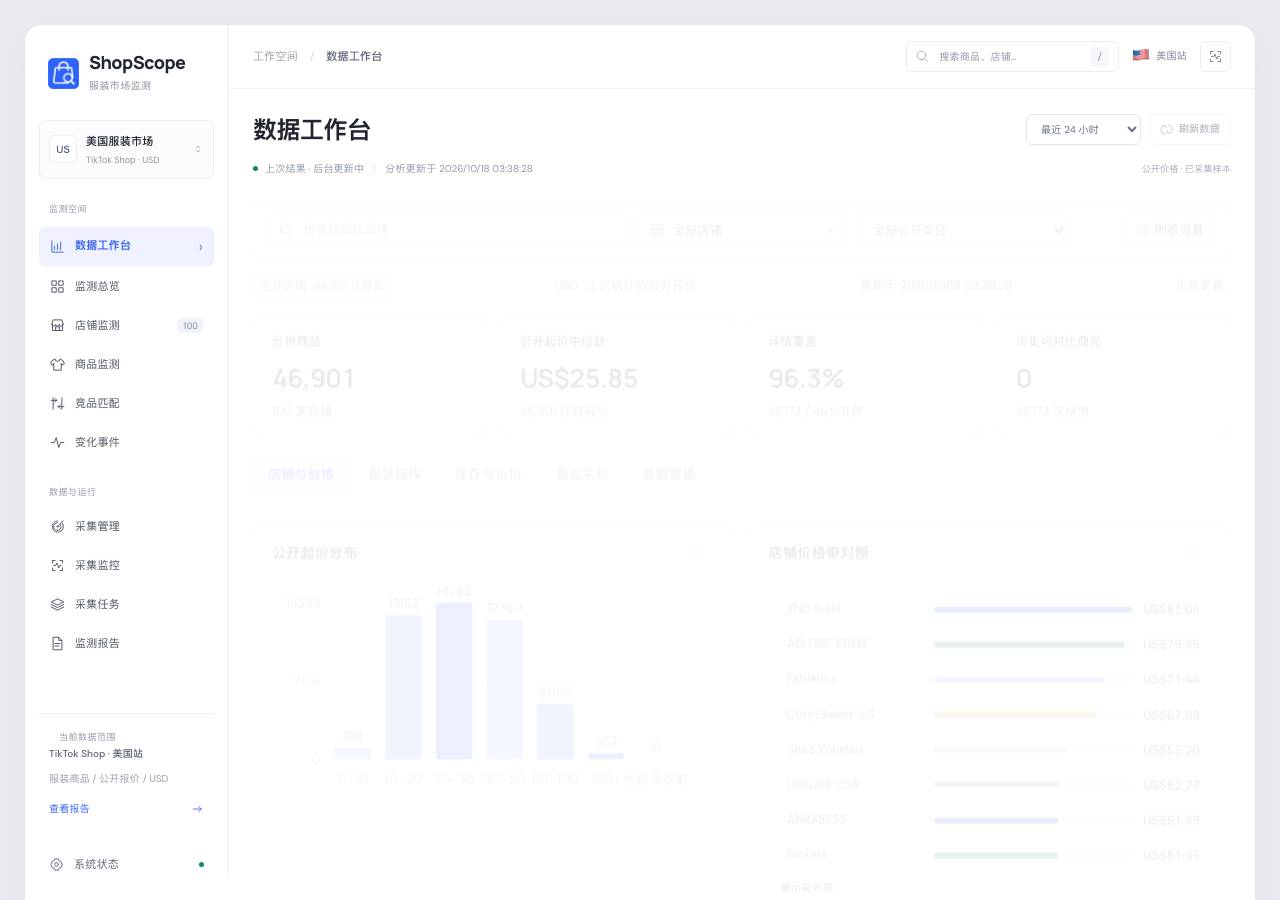Switch to the 数据质量 tab
Screen dimensions: 1280x900
click(669, 474)
